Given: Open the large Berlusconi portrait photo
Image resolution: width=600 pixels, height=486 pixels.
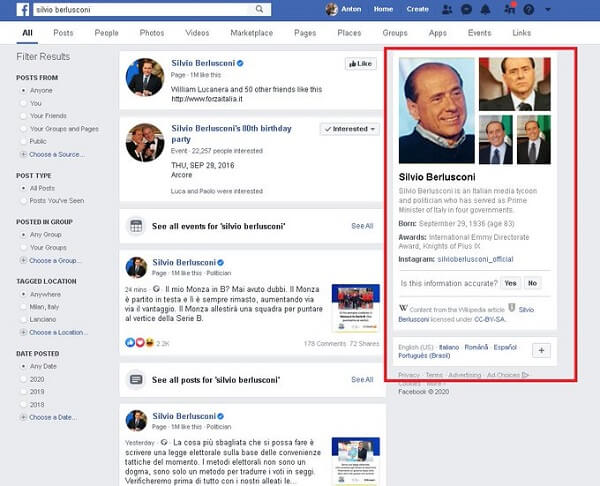Looking at the screenshot, I should (x=437, y=111).
